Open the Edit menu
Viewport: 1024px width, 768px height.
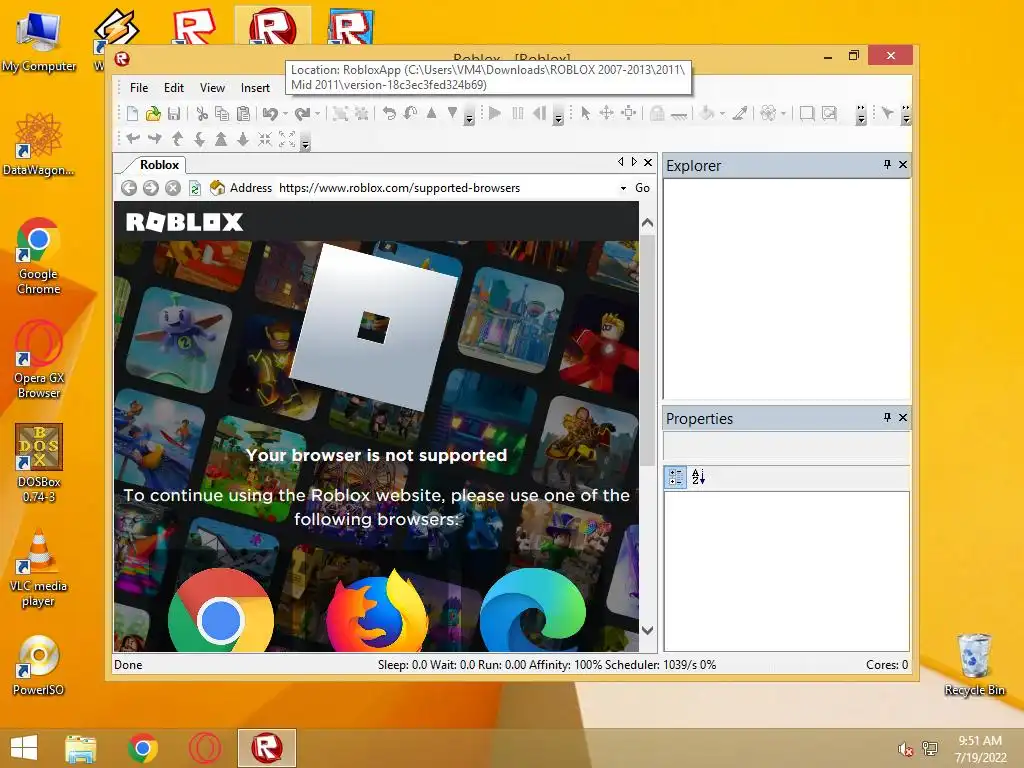click(x=174, y=88)
